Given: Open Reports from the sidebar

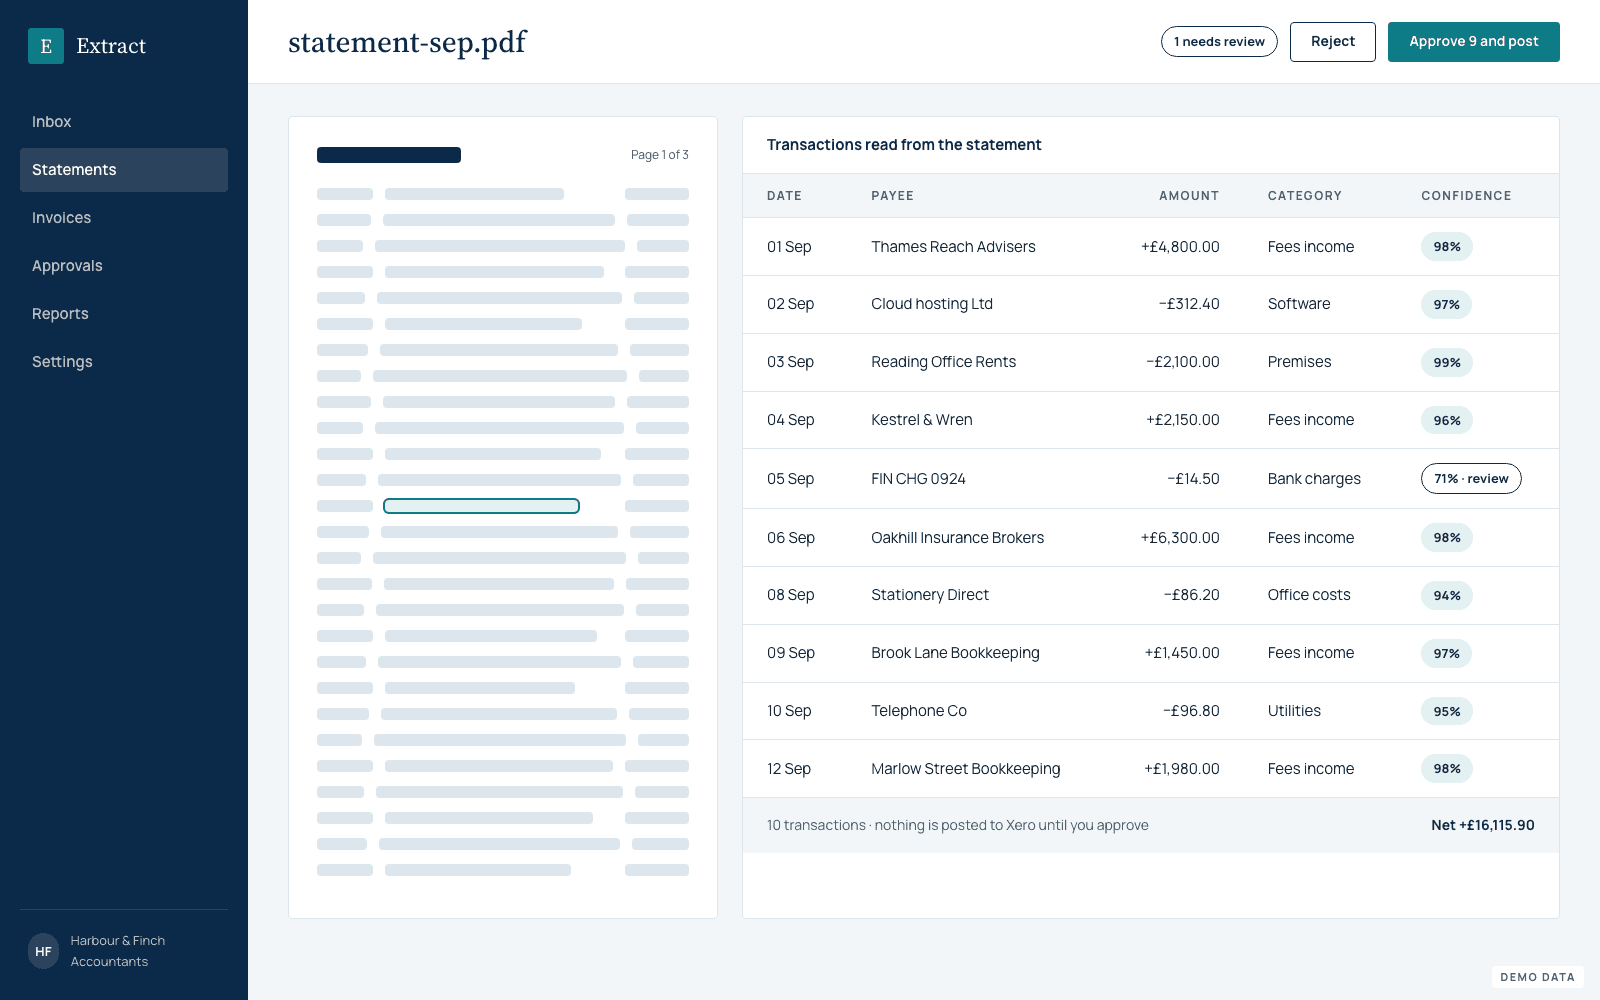Looking at the screenshot, I should [124, 314].
